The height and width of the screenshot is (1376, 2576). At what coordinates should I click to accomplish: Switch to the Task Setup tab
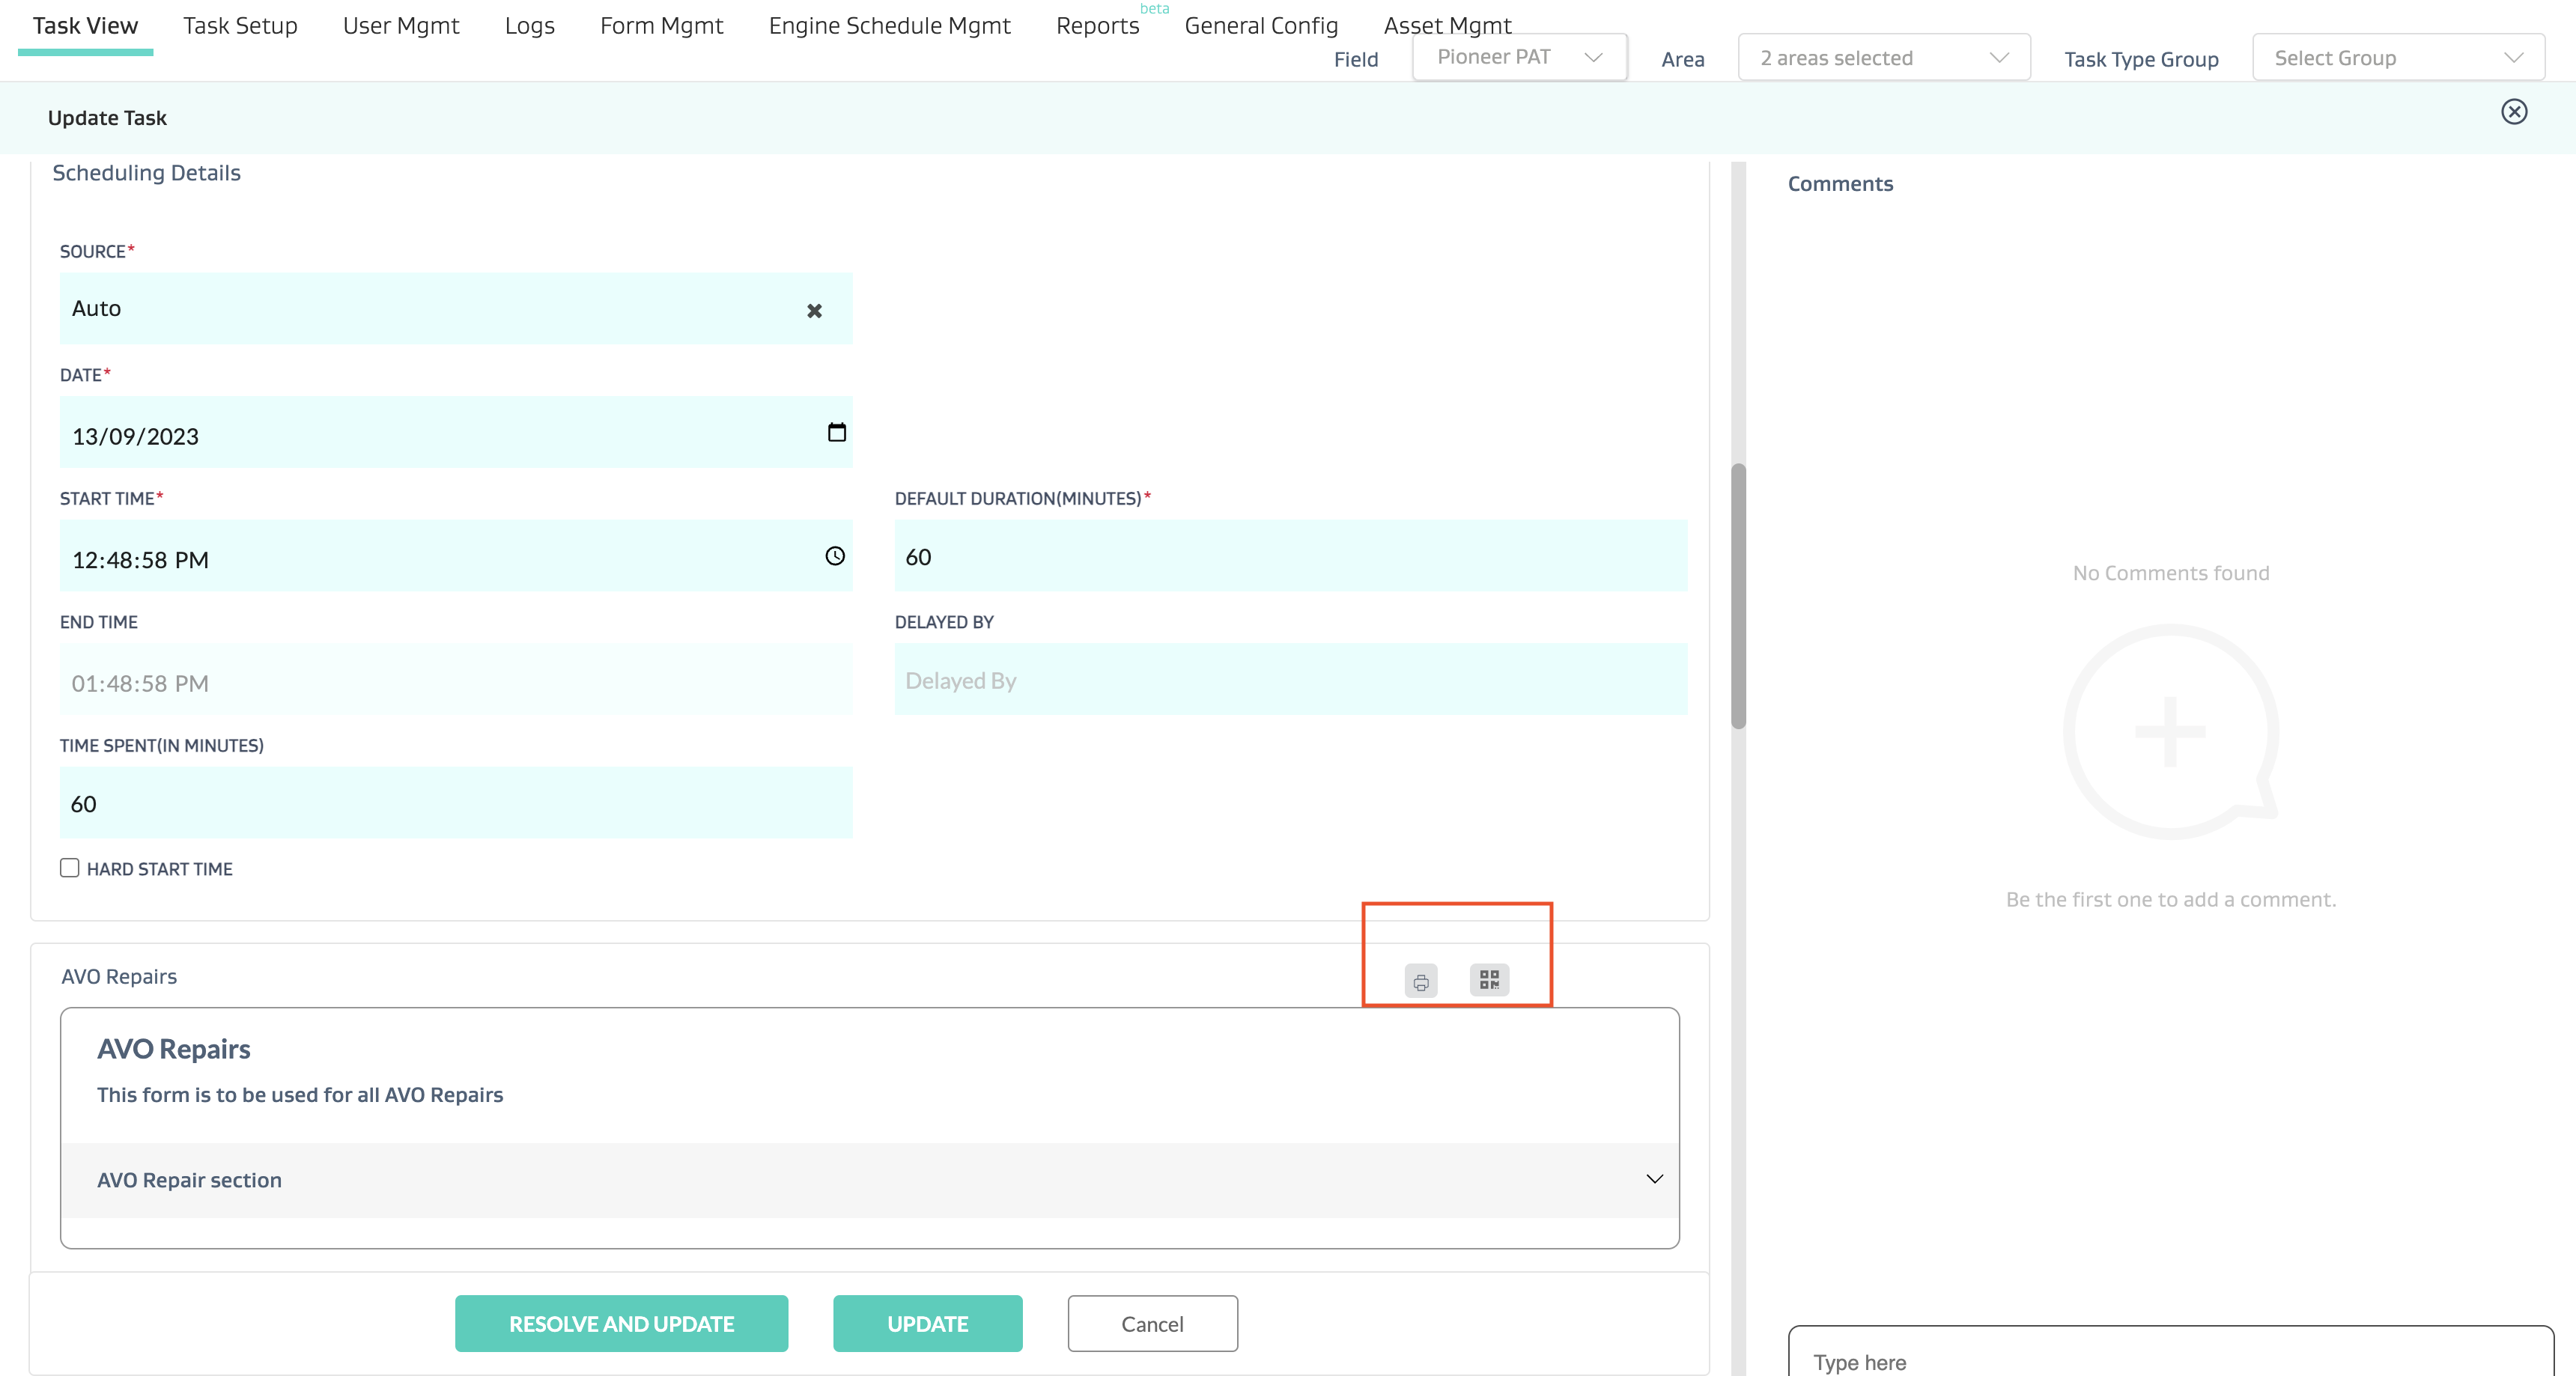click(240, 26)
